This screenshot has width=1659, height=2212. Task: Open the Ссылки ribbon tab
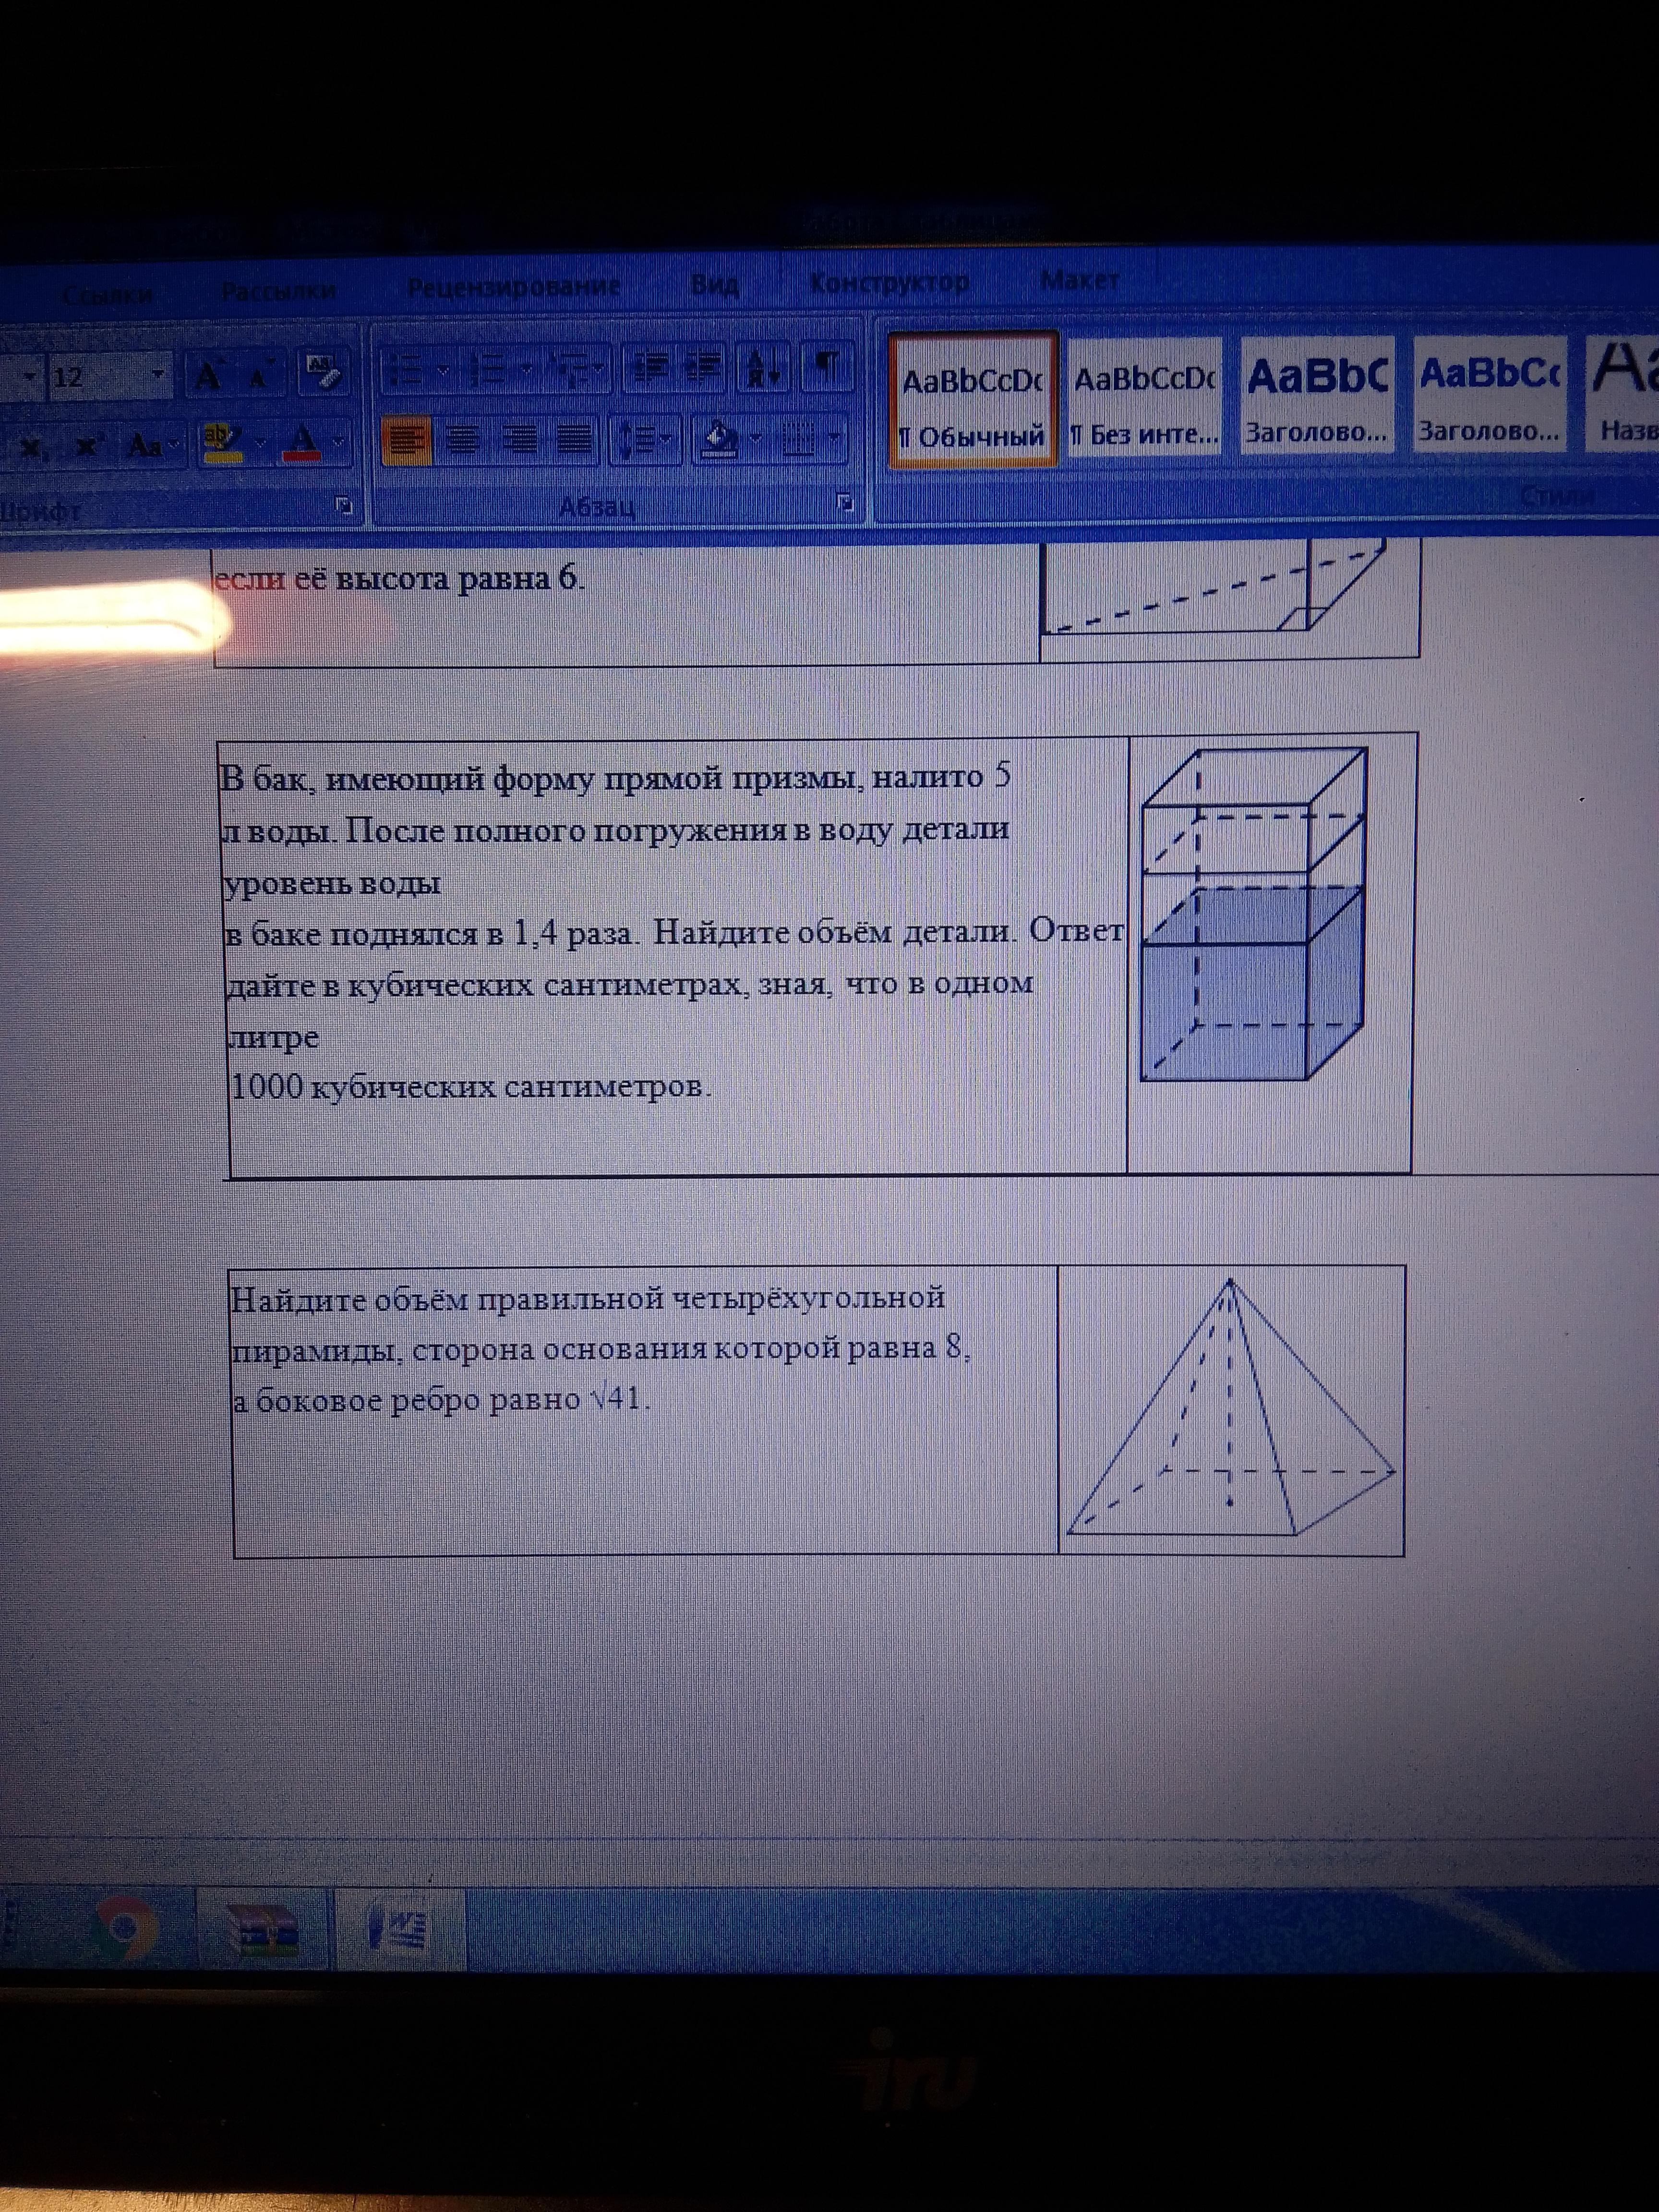pyautogui.click(x=107, y=295)
